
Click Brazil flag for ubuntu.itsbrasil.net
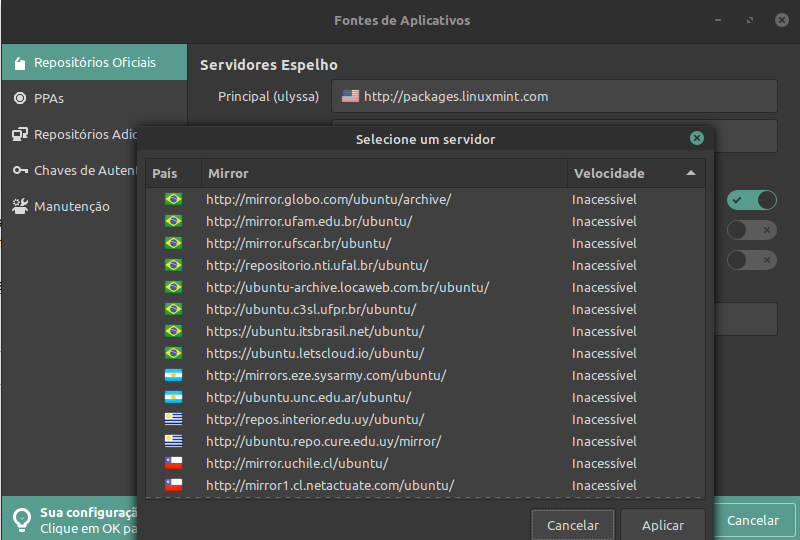click(173, 331)
